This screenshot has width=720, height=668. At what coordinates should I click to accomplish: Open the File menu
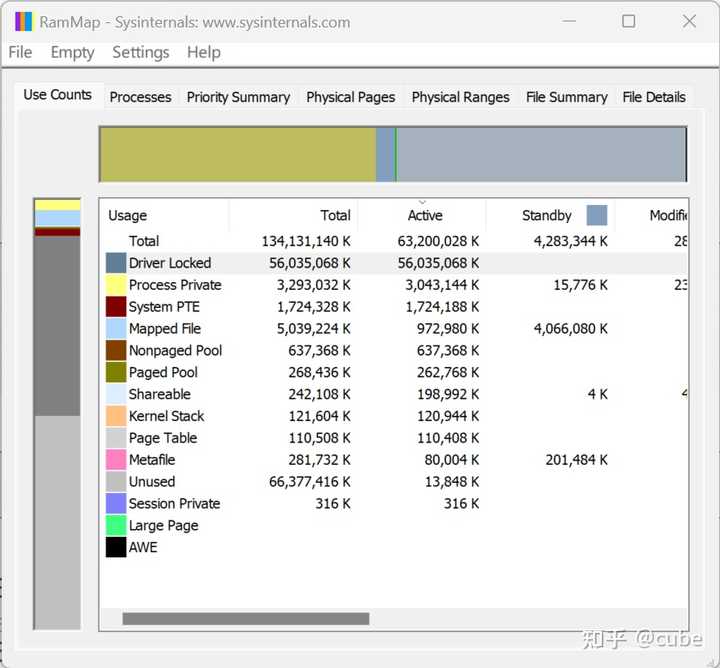[20, 52]
